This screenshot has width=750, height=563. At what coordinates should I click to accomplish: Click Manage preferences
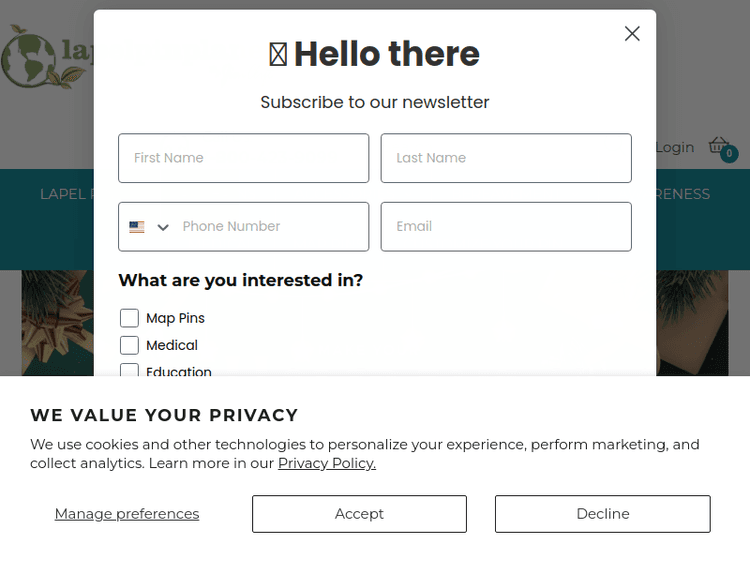[x=127, y=514]
